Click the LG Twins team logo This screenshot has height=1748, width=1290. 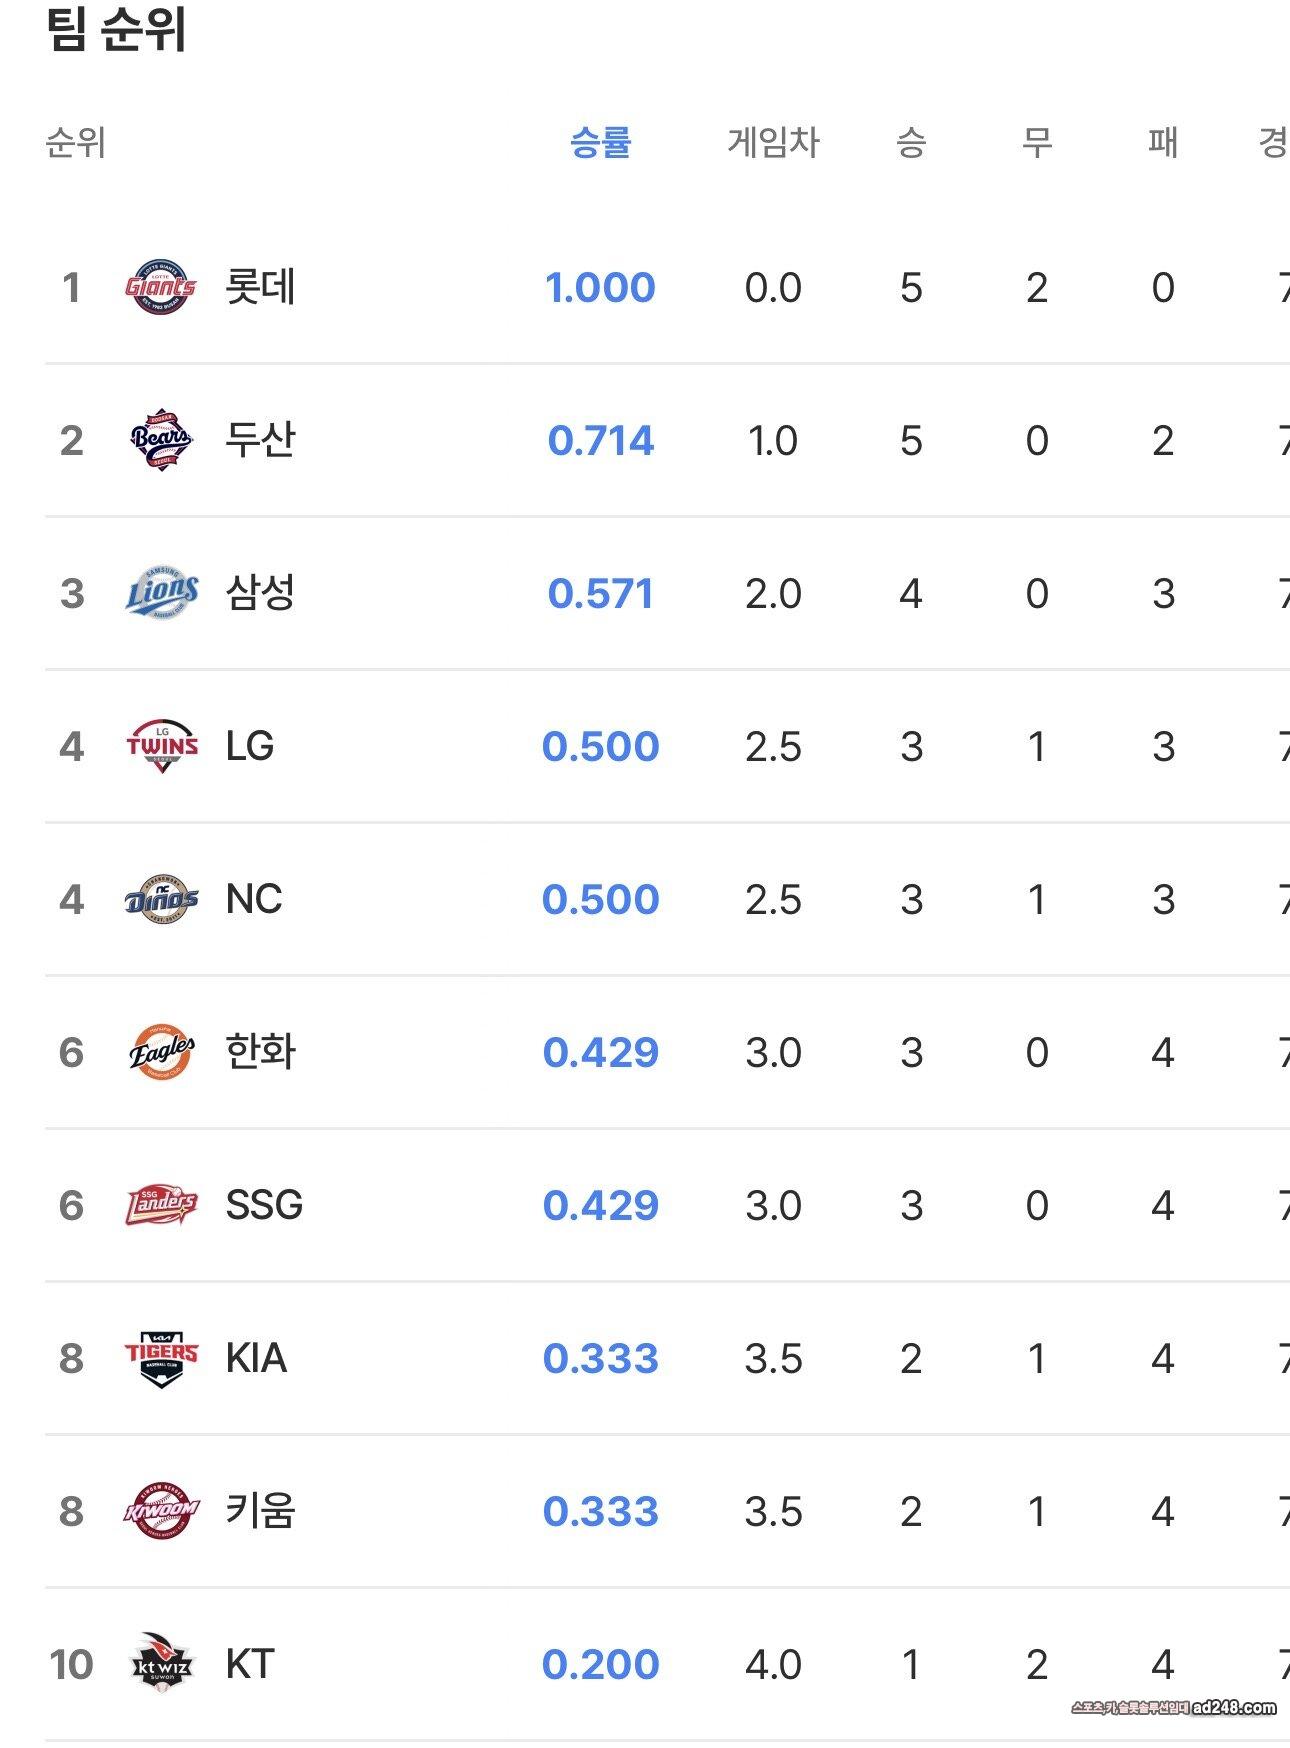pyautogui.click(x=161, y=746)
